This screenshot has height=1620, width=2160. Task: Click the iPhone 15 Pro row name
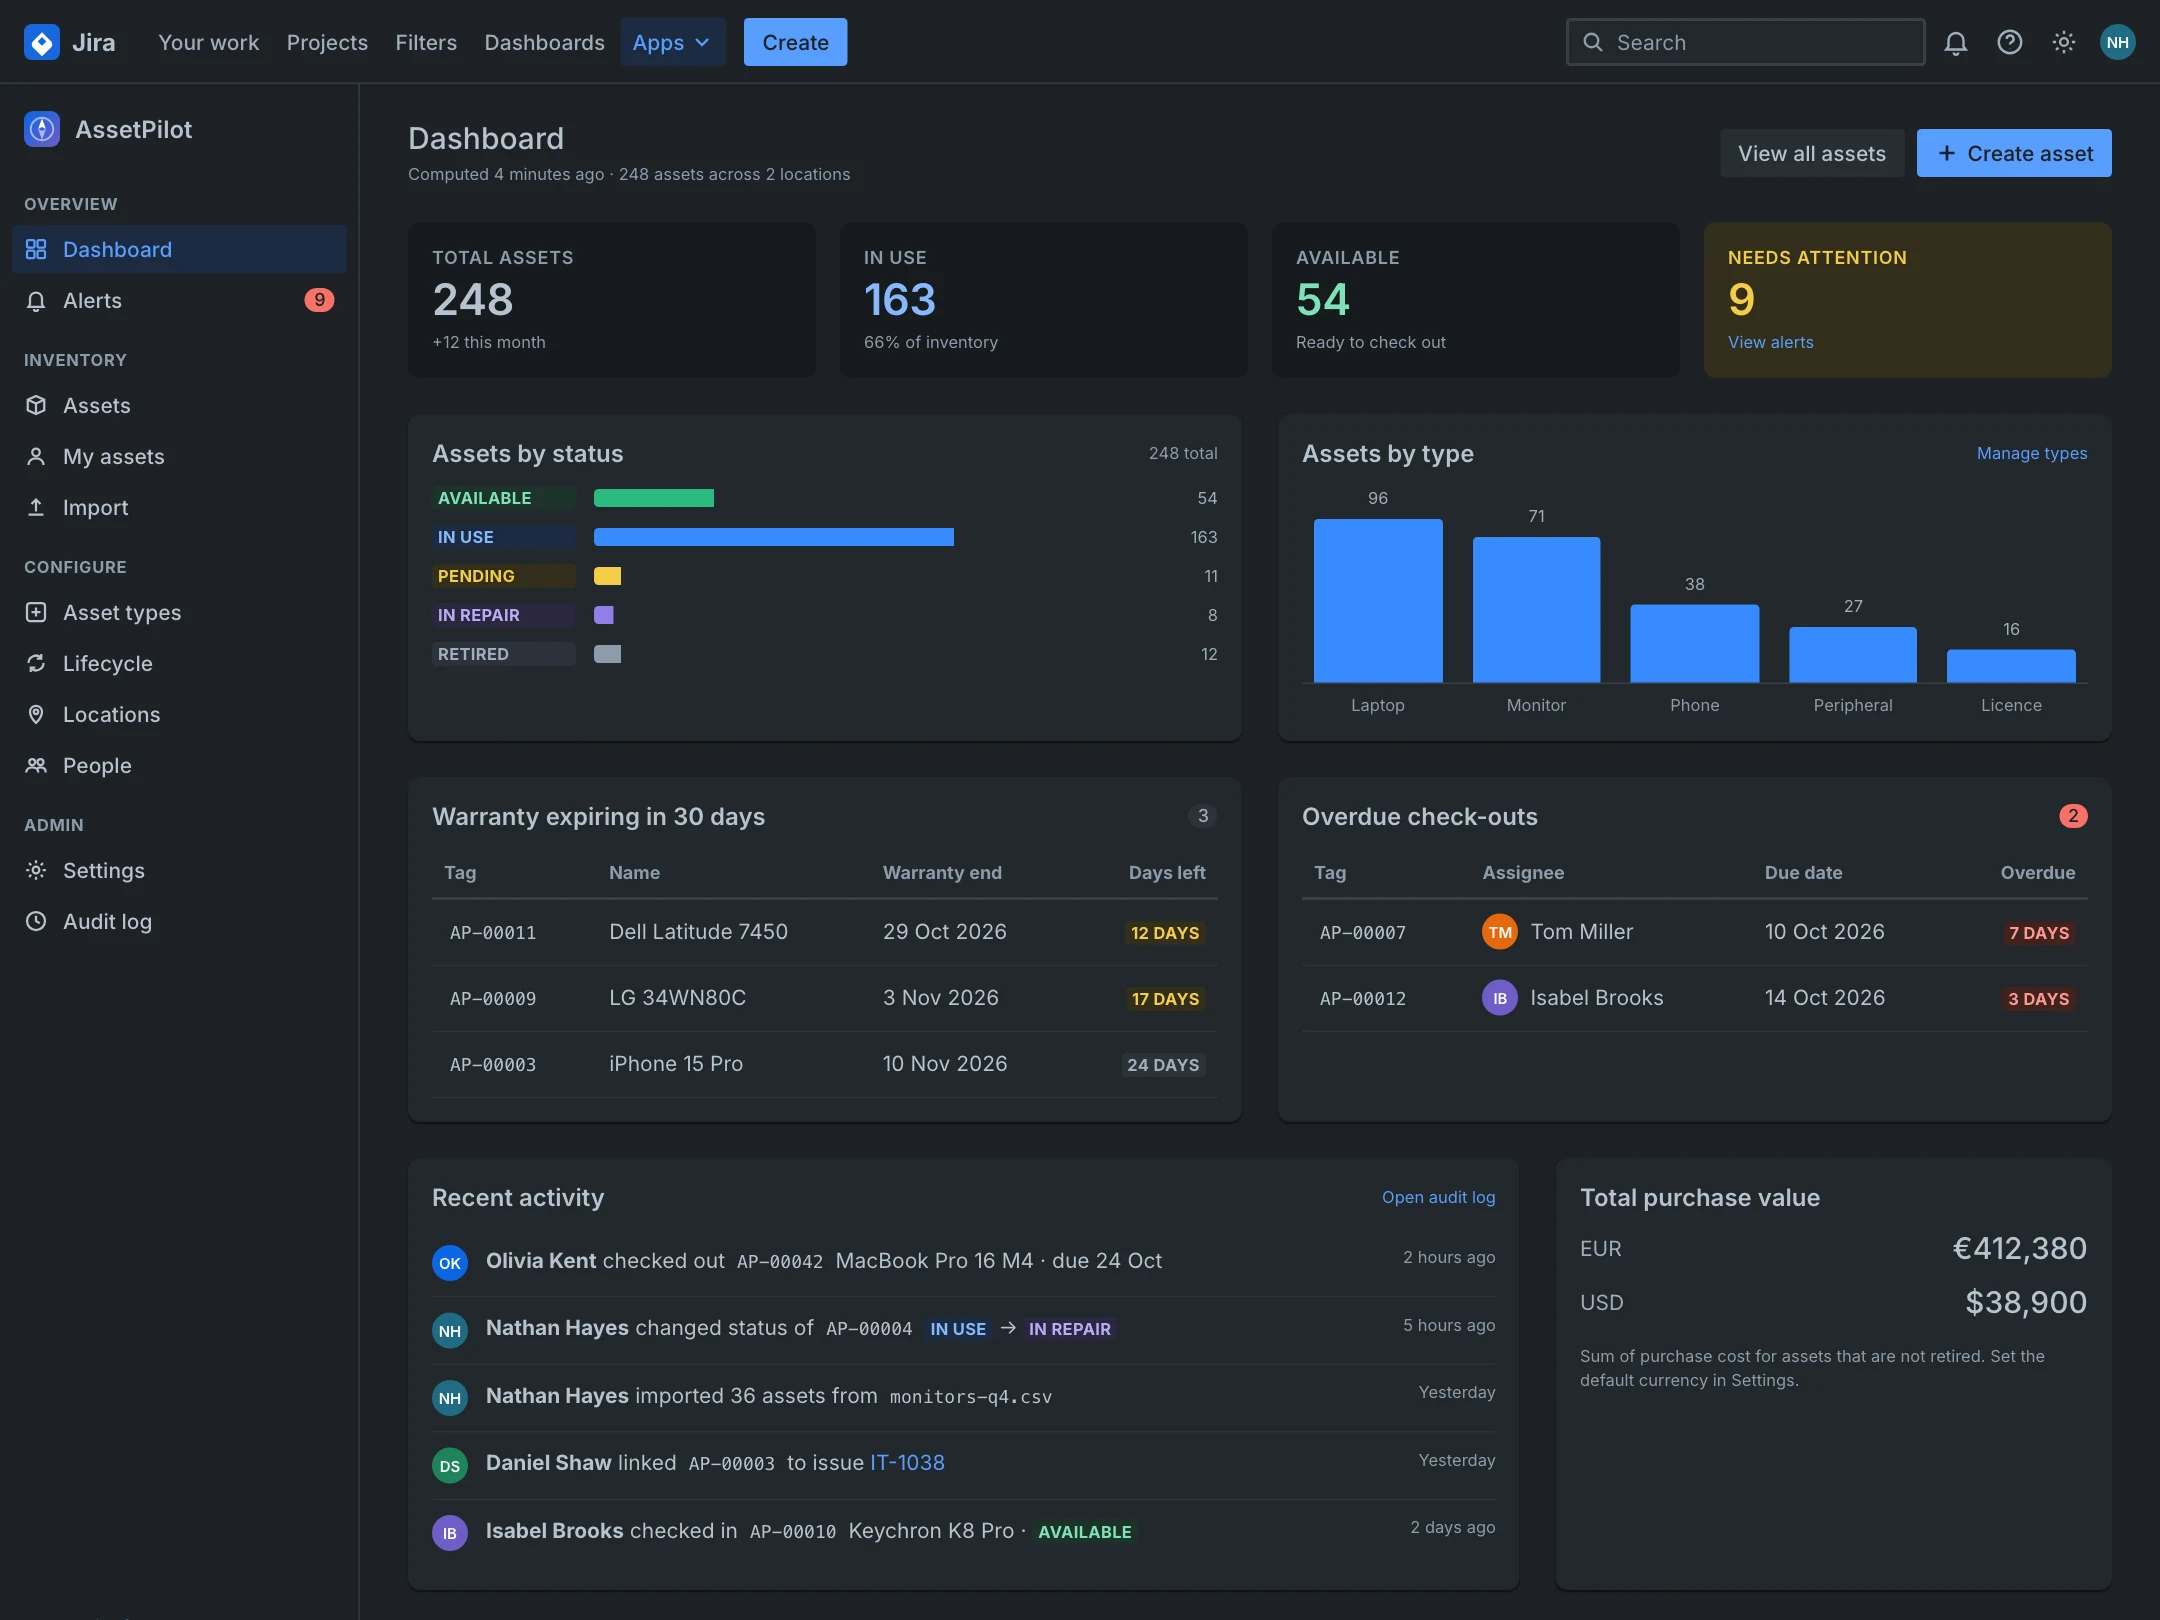[x=676, y=1064]
